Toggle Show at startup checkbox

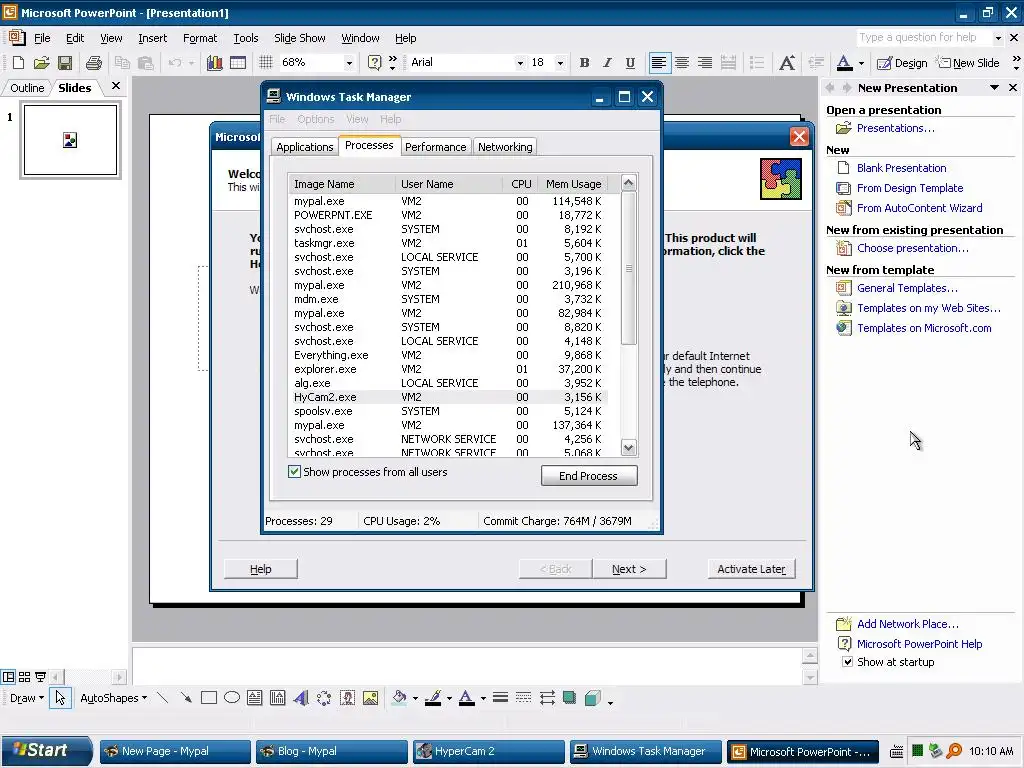(848, 662)
